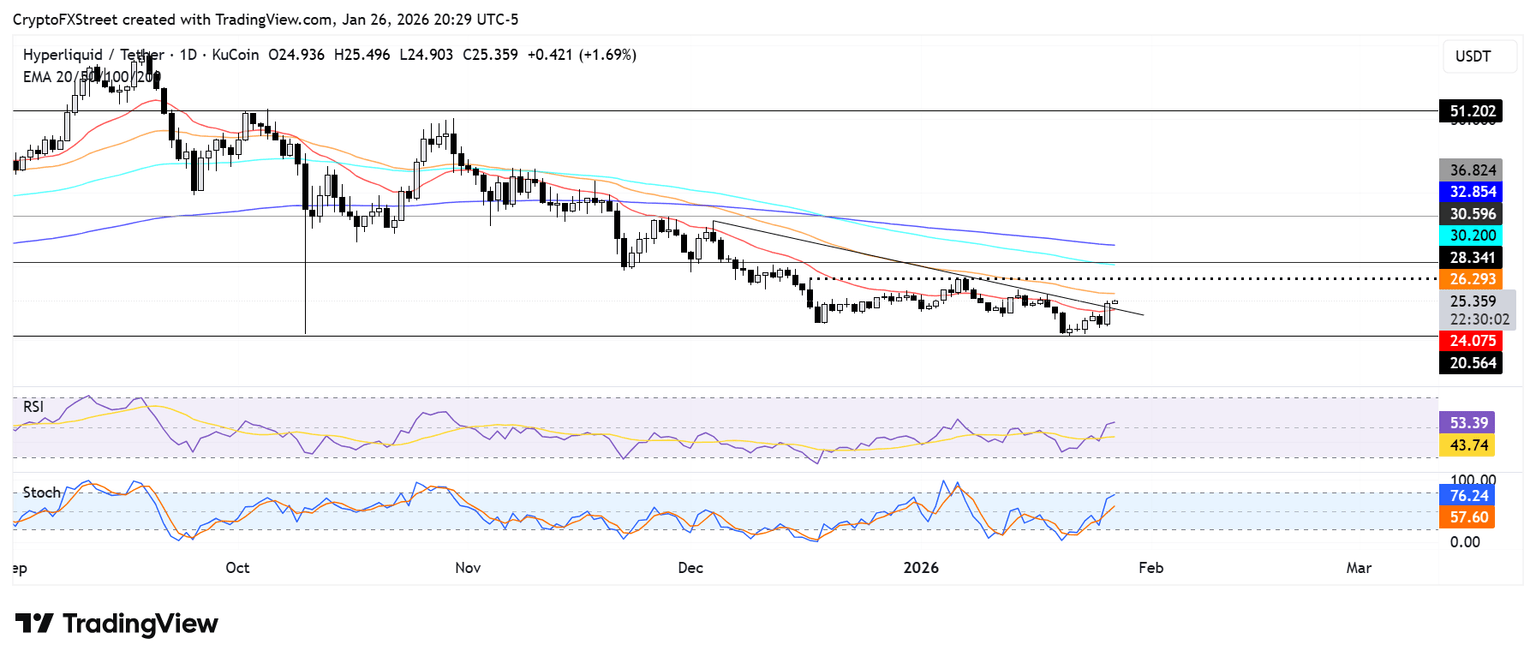Click the orange Stoch value 57.60
Image resolution: width=1536 pixels, height=662 pixels.
click(x=1470, y=517)
